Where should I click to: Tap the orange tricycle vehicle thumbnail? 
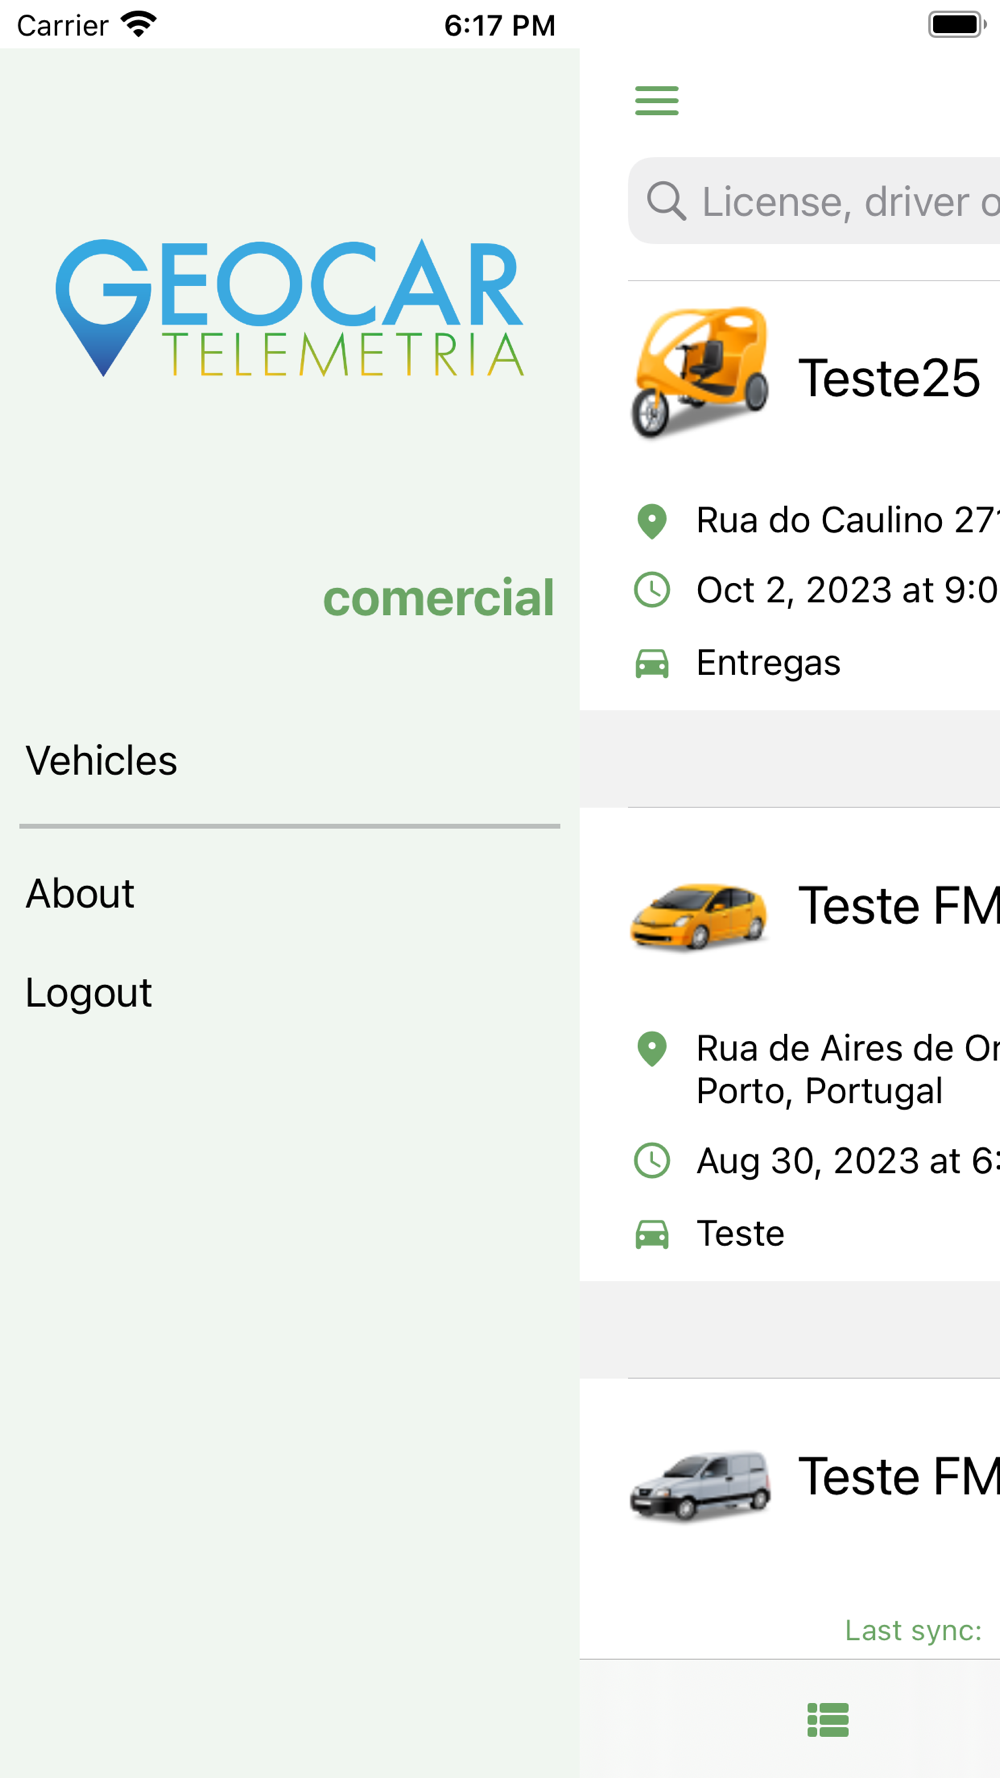700,374
